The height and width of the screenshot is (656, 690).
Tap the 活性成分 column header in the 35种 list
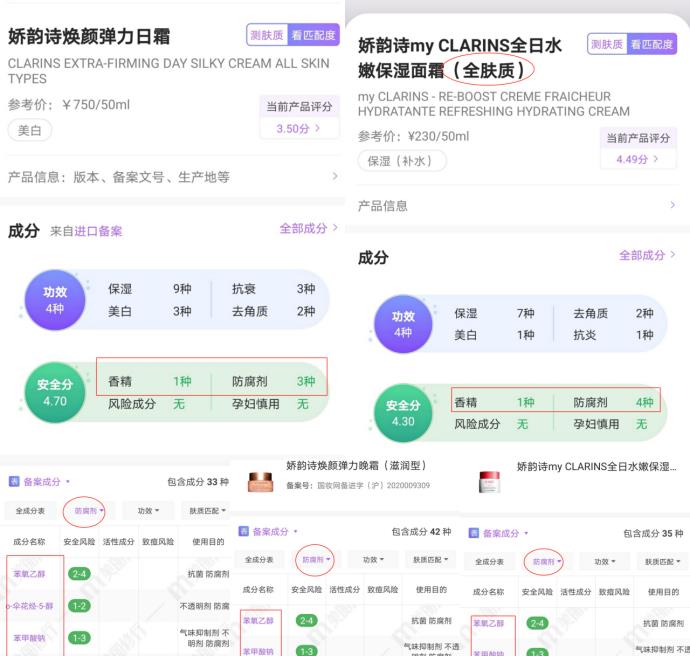pos(575,592)
